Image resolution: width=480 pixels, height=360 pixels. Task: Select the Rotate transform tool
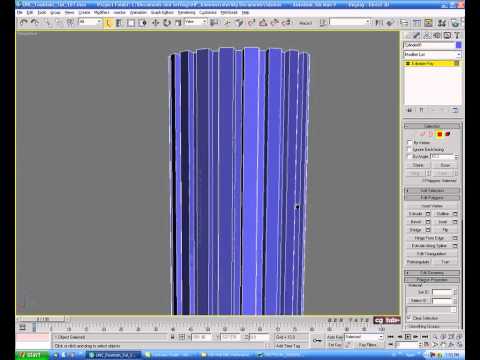167,23
